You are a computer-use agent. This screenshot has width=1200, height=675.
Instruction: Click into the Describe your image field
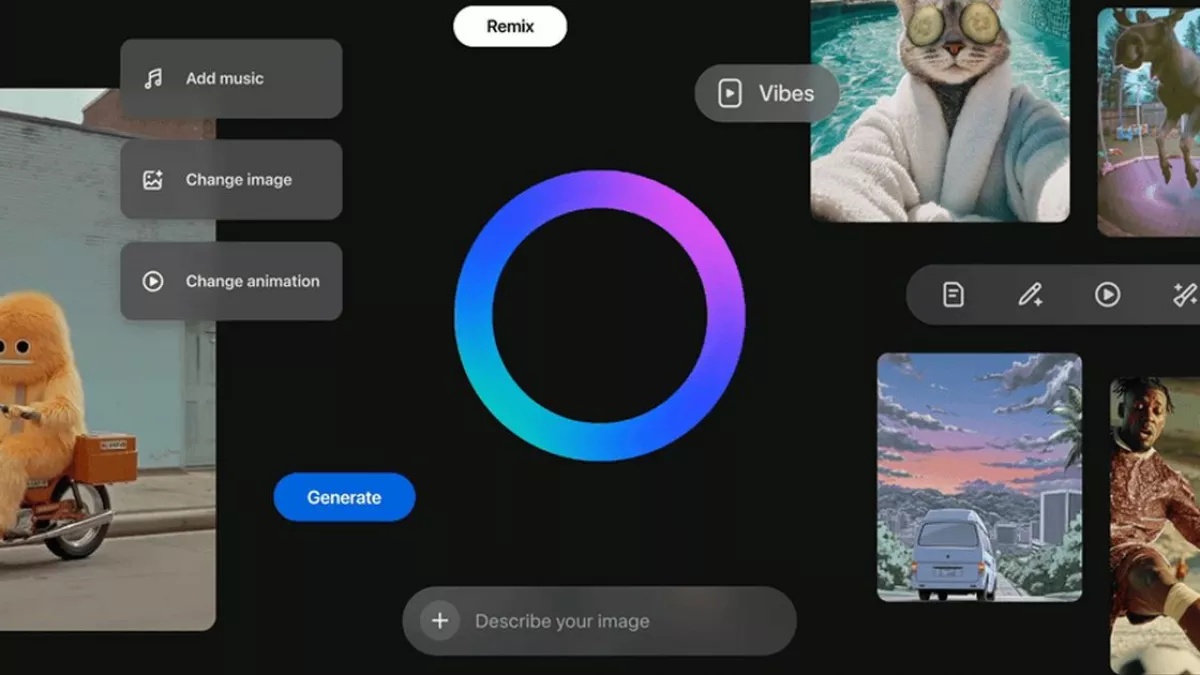click(600, 621)
